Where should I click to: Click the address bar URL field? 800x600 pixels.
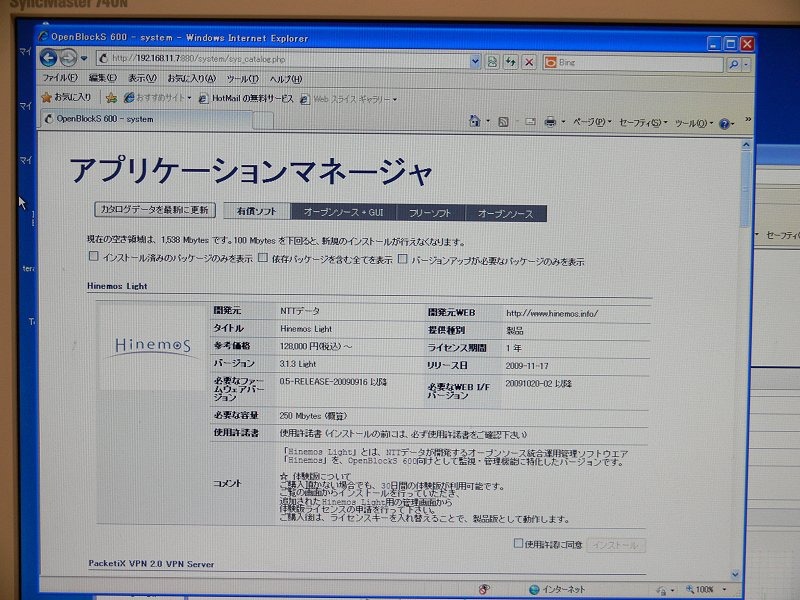click(x=282, y=60)
